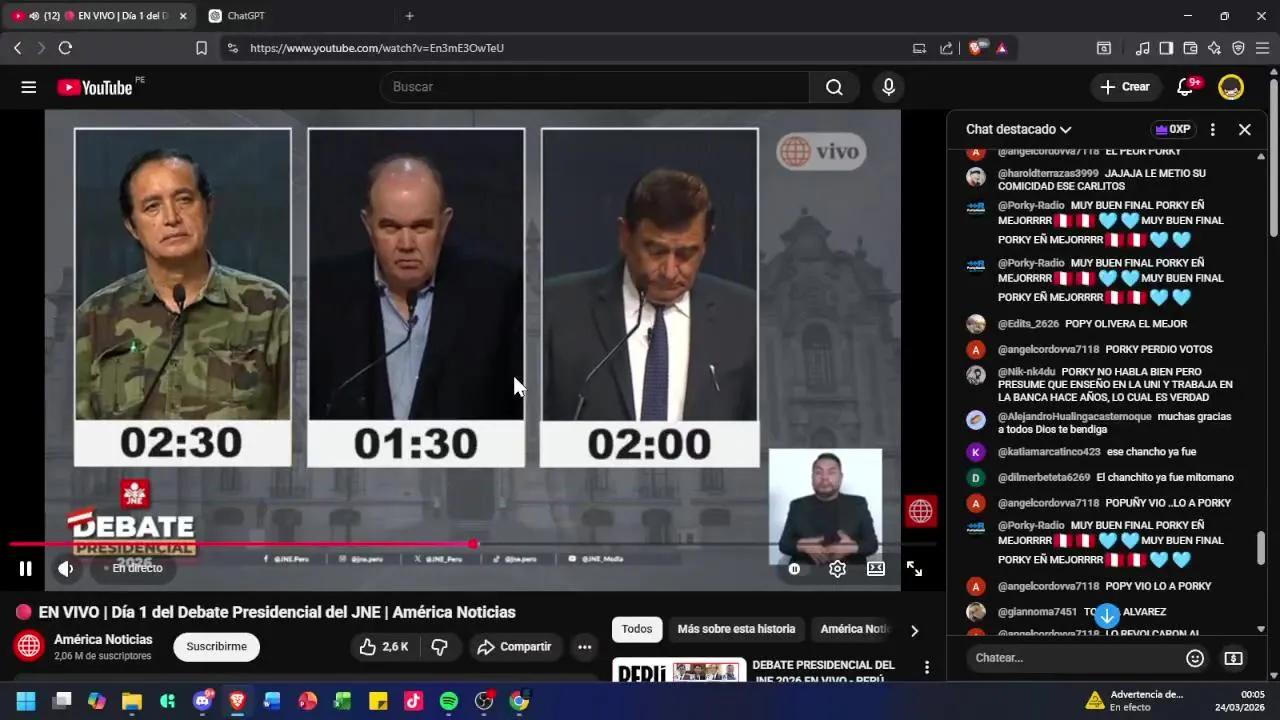This screenshot has height=720, width=1280.
Task: Expand the Chat destacado dropdown
Action: click(x=1018, y=129)
